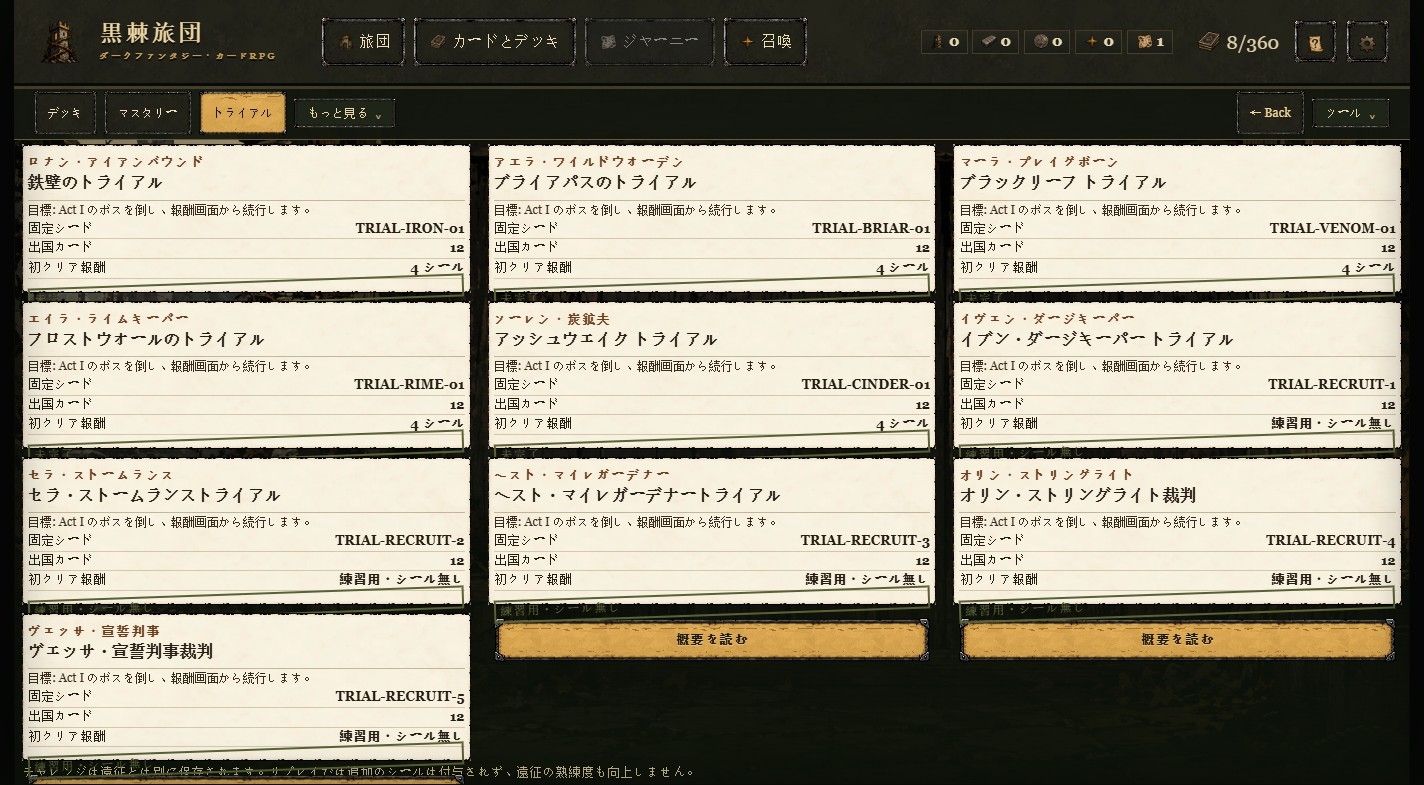The width and height of the screenshot is (1424, 785).
Task: Select ヘスト・マイレガーデナートライアル title
Action: pyautogui.click(x=637, y=495)
